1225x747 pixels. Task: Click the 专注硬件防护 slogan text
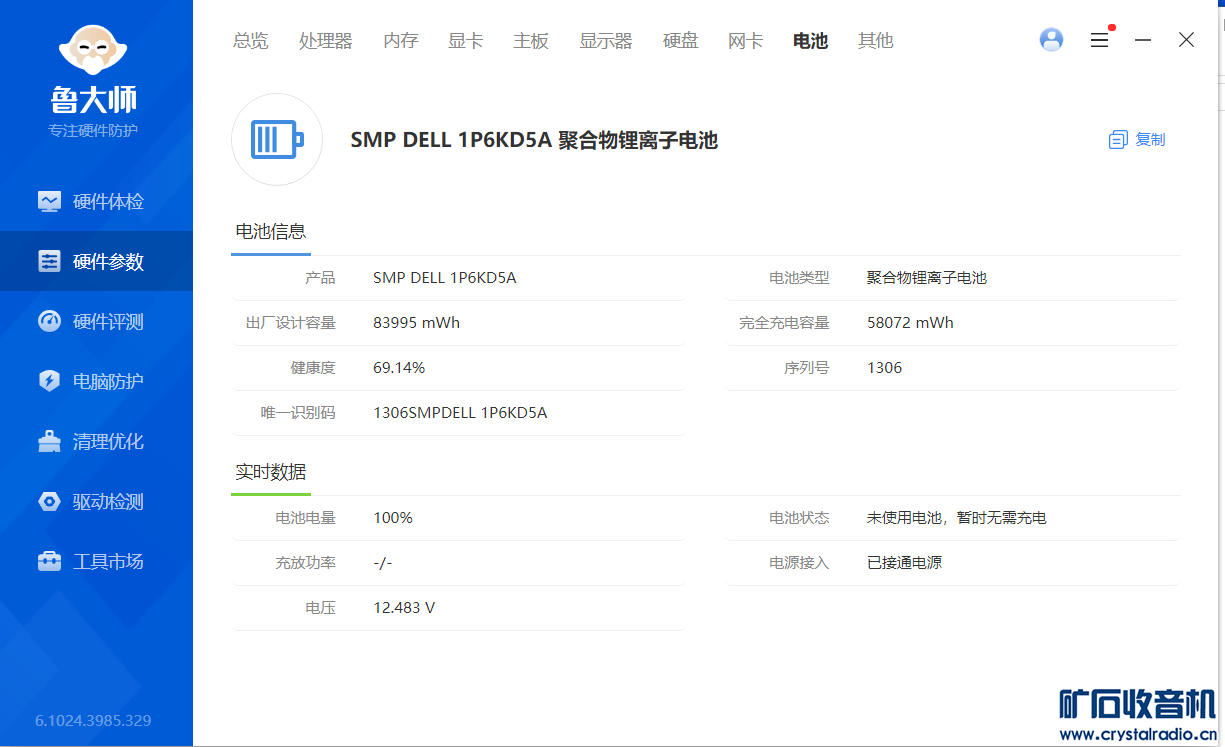click(93, 131)
